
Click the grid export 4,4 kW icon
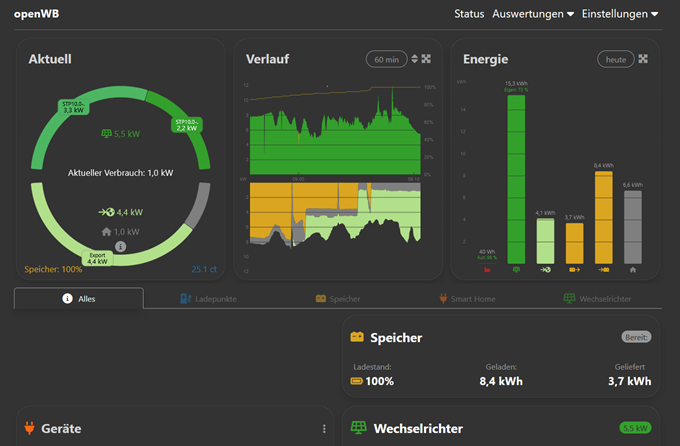point(106,212)
